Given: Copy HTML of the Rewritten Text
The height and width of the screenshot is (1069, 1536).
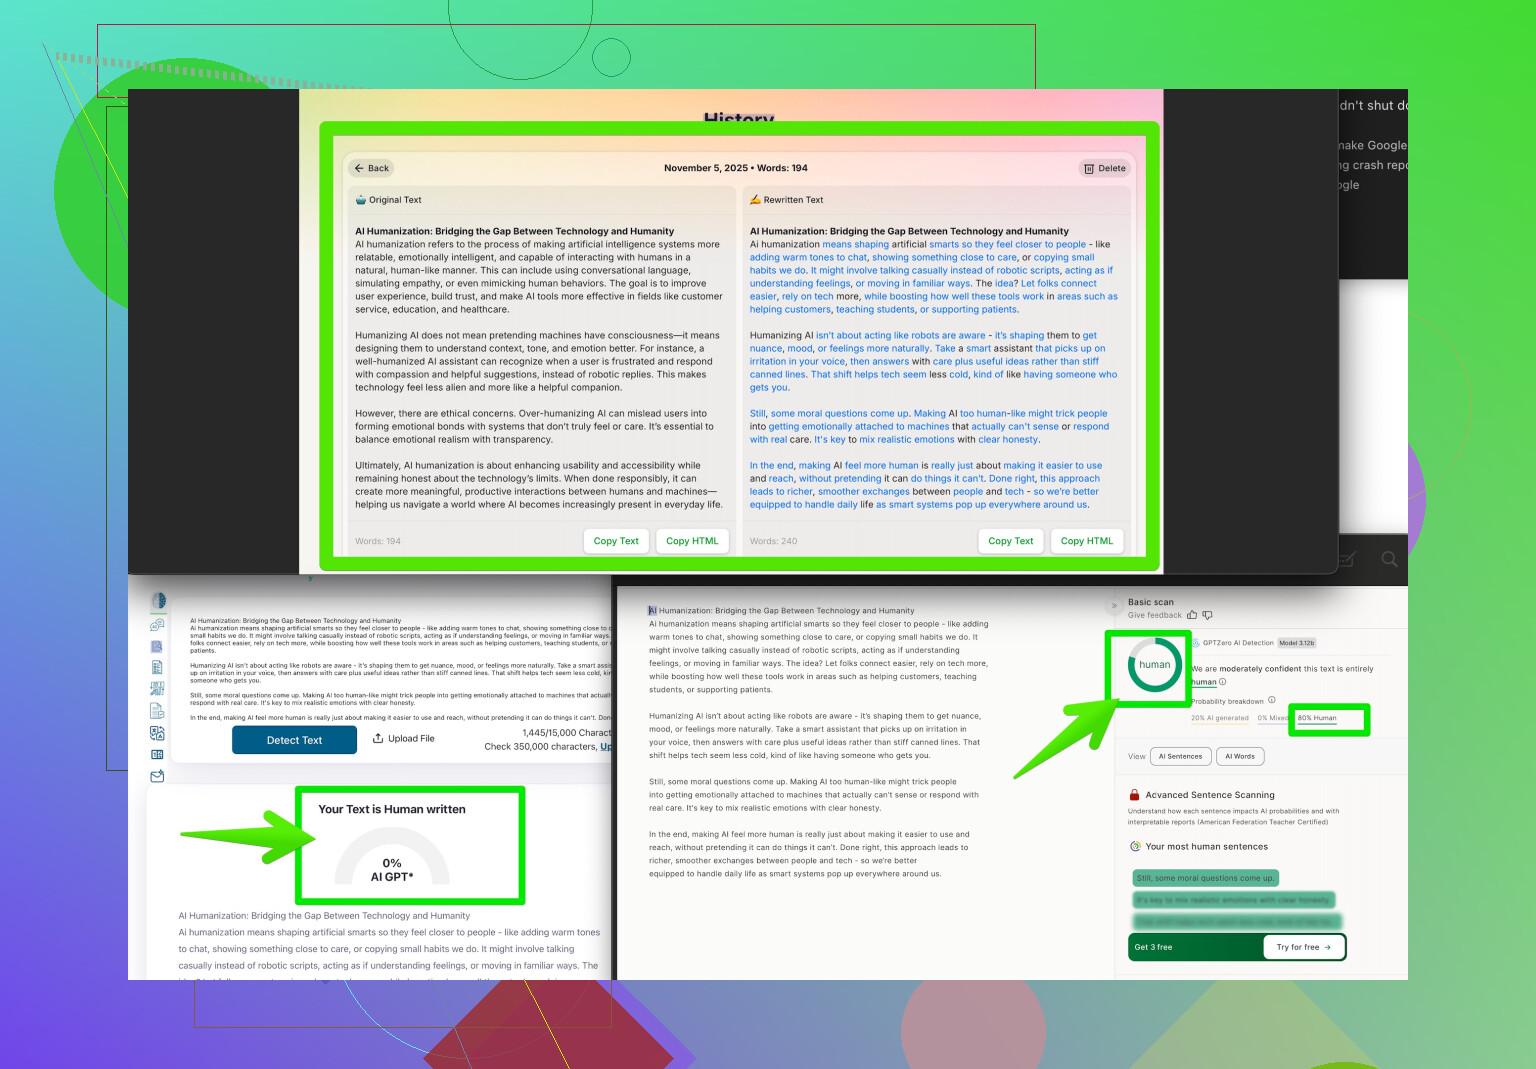Looking at the screenshot, I should coord(1086,541).
